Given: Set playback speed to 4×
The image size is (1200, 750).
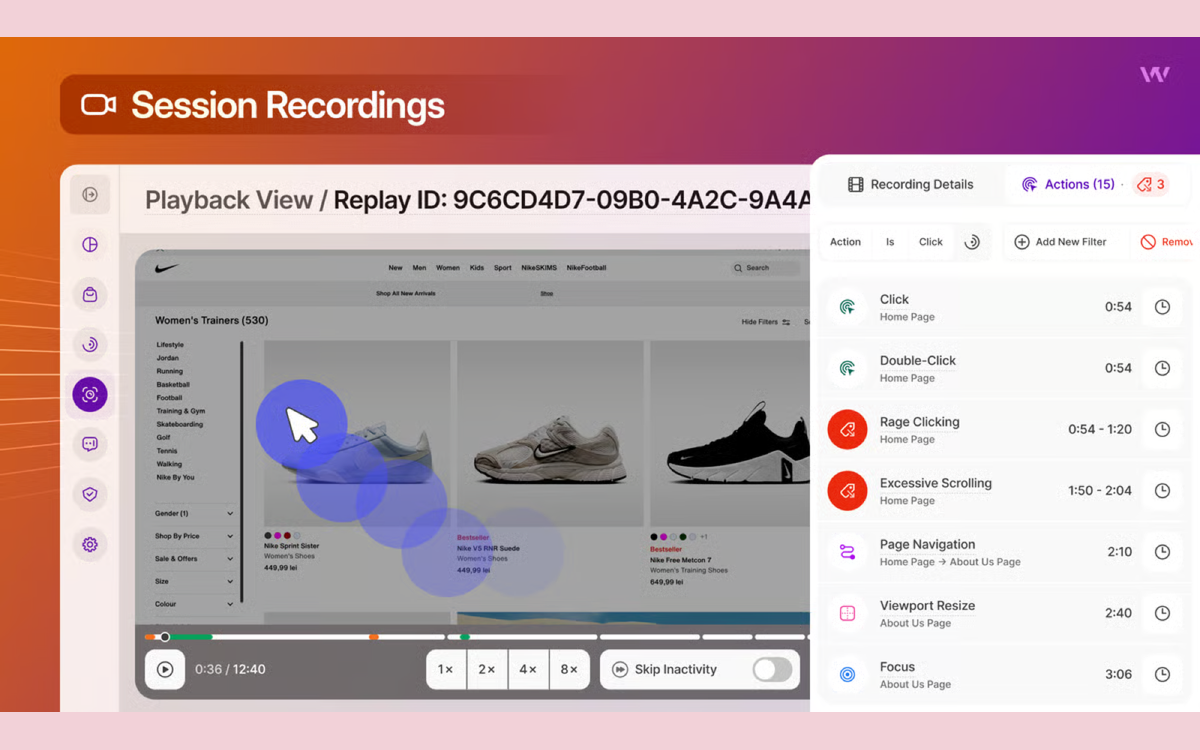Looking at the screenshot, I should (528, 669).
